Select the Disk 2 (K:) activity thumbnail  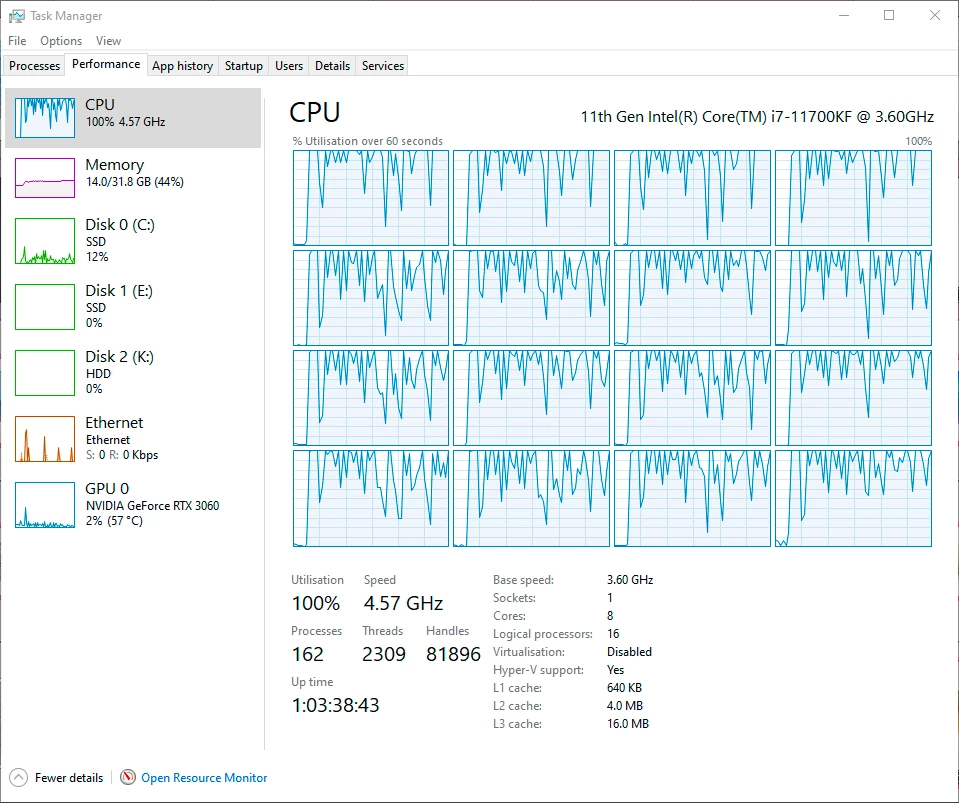tap(45, 373)
